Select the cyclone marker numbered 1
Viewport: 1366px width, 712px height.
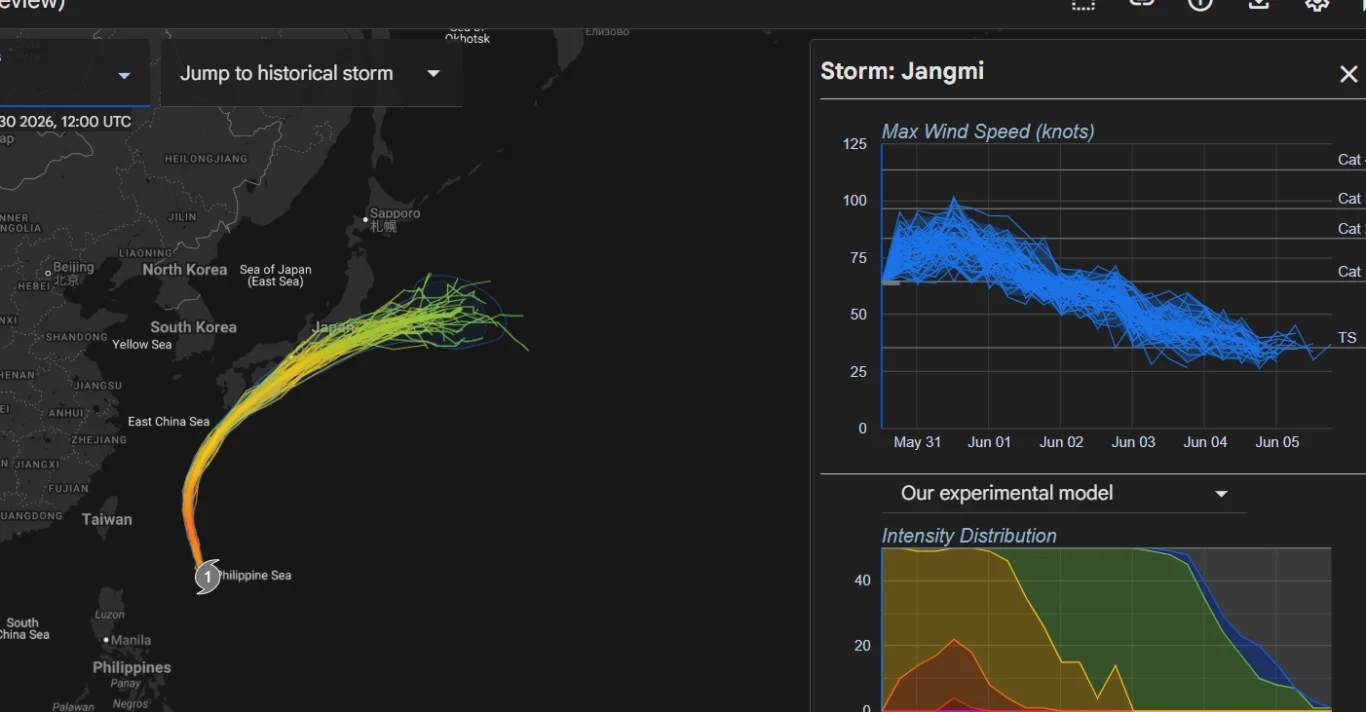(x=207, y=577)
